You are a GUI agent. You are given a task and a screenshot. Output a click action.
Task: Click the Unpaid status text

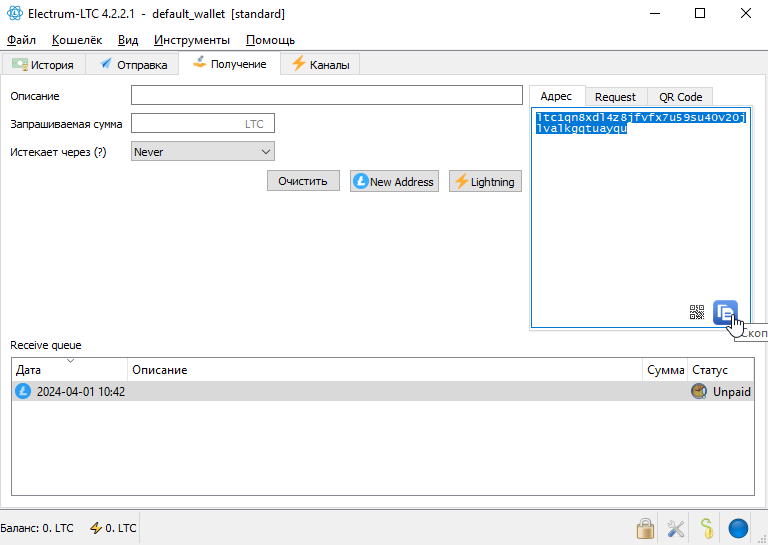(731, 392)
